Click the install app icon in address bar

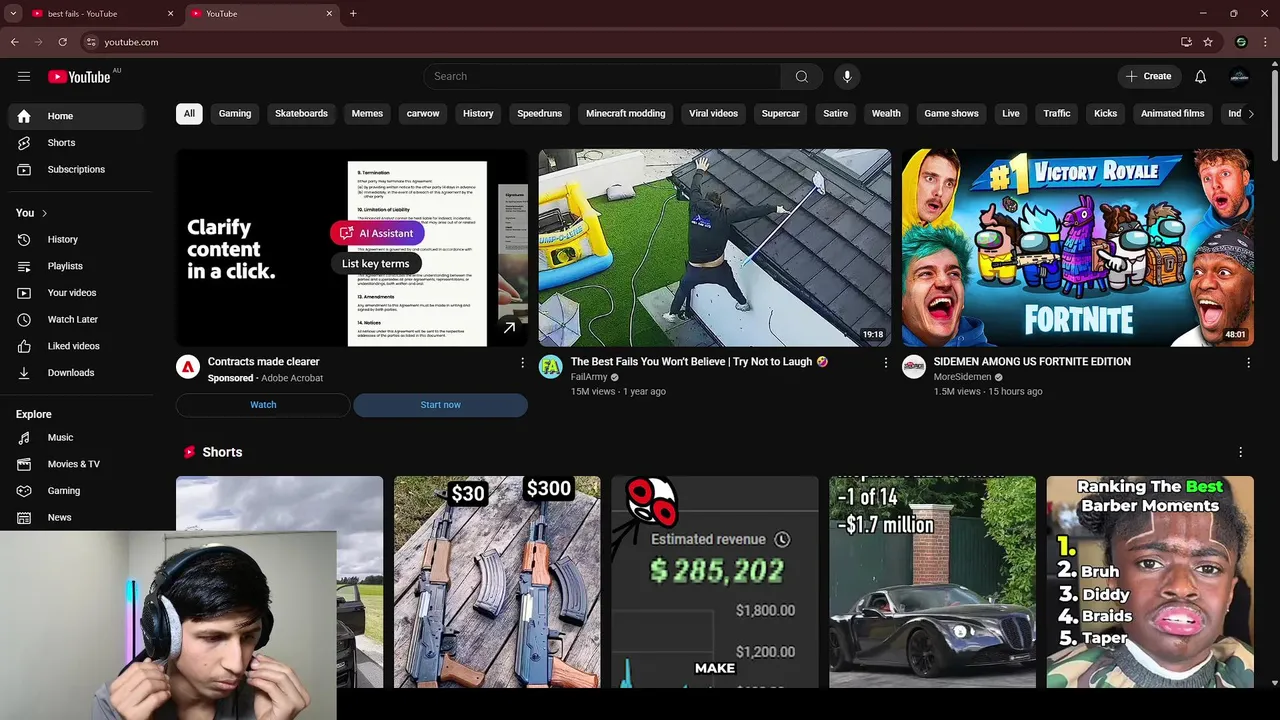pyautogui.click(x=1186, y=42)
